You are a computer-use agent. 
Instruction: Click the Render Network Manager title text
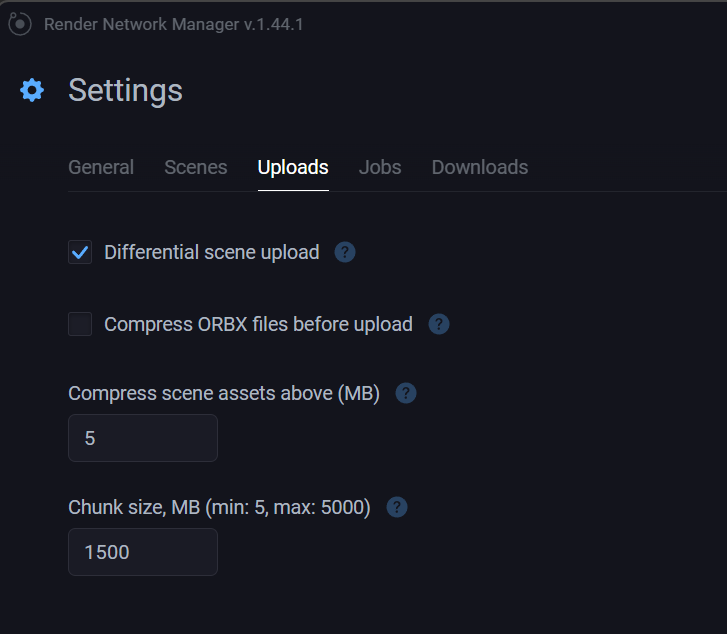coord(174,24)
